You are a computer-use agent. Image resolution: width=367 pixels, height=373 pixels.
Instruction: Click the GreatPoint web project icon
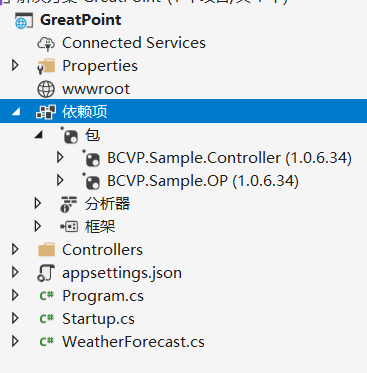tap(24, 20)
